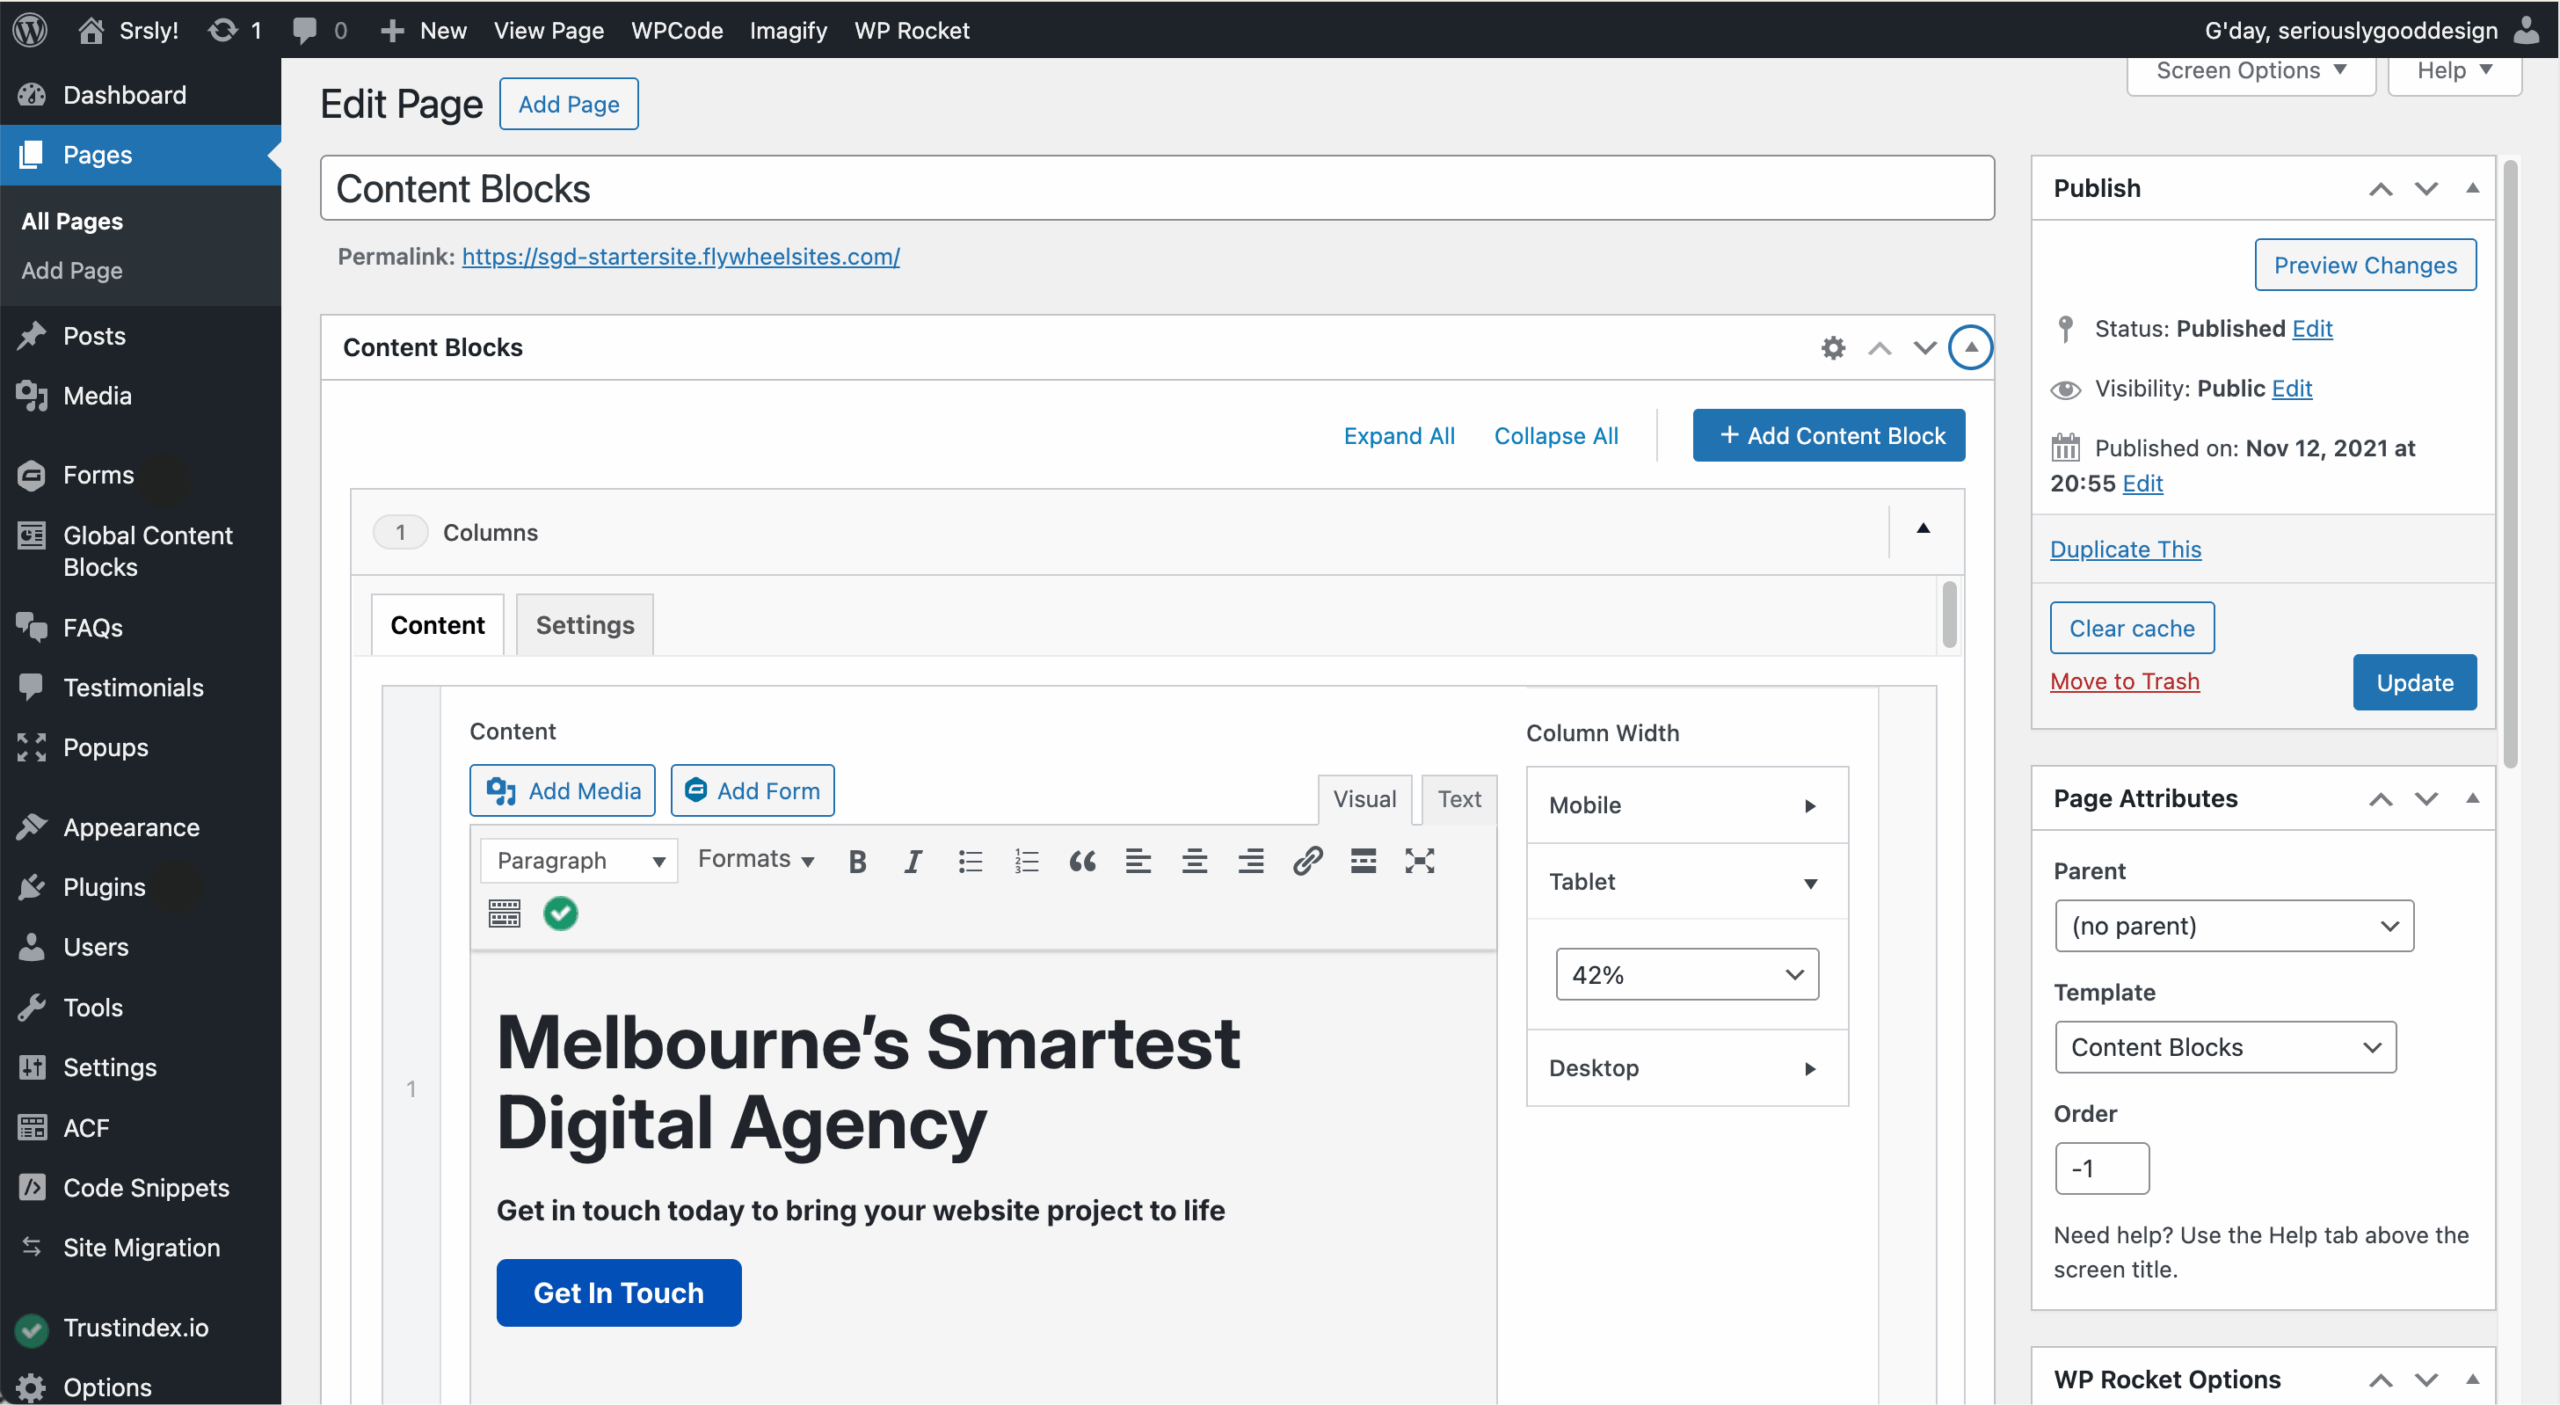Toggle the Publish panel arrow
The image size is (2560, 1405).
point(2472,188)
